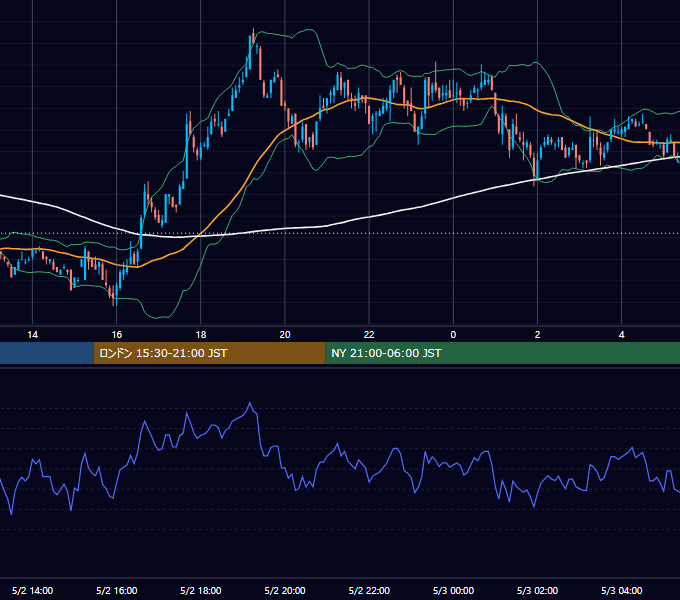Click the 5/2 22:00 indicator time label

(369, 590)
